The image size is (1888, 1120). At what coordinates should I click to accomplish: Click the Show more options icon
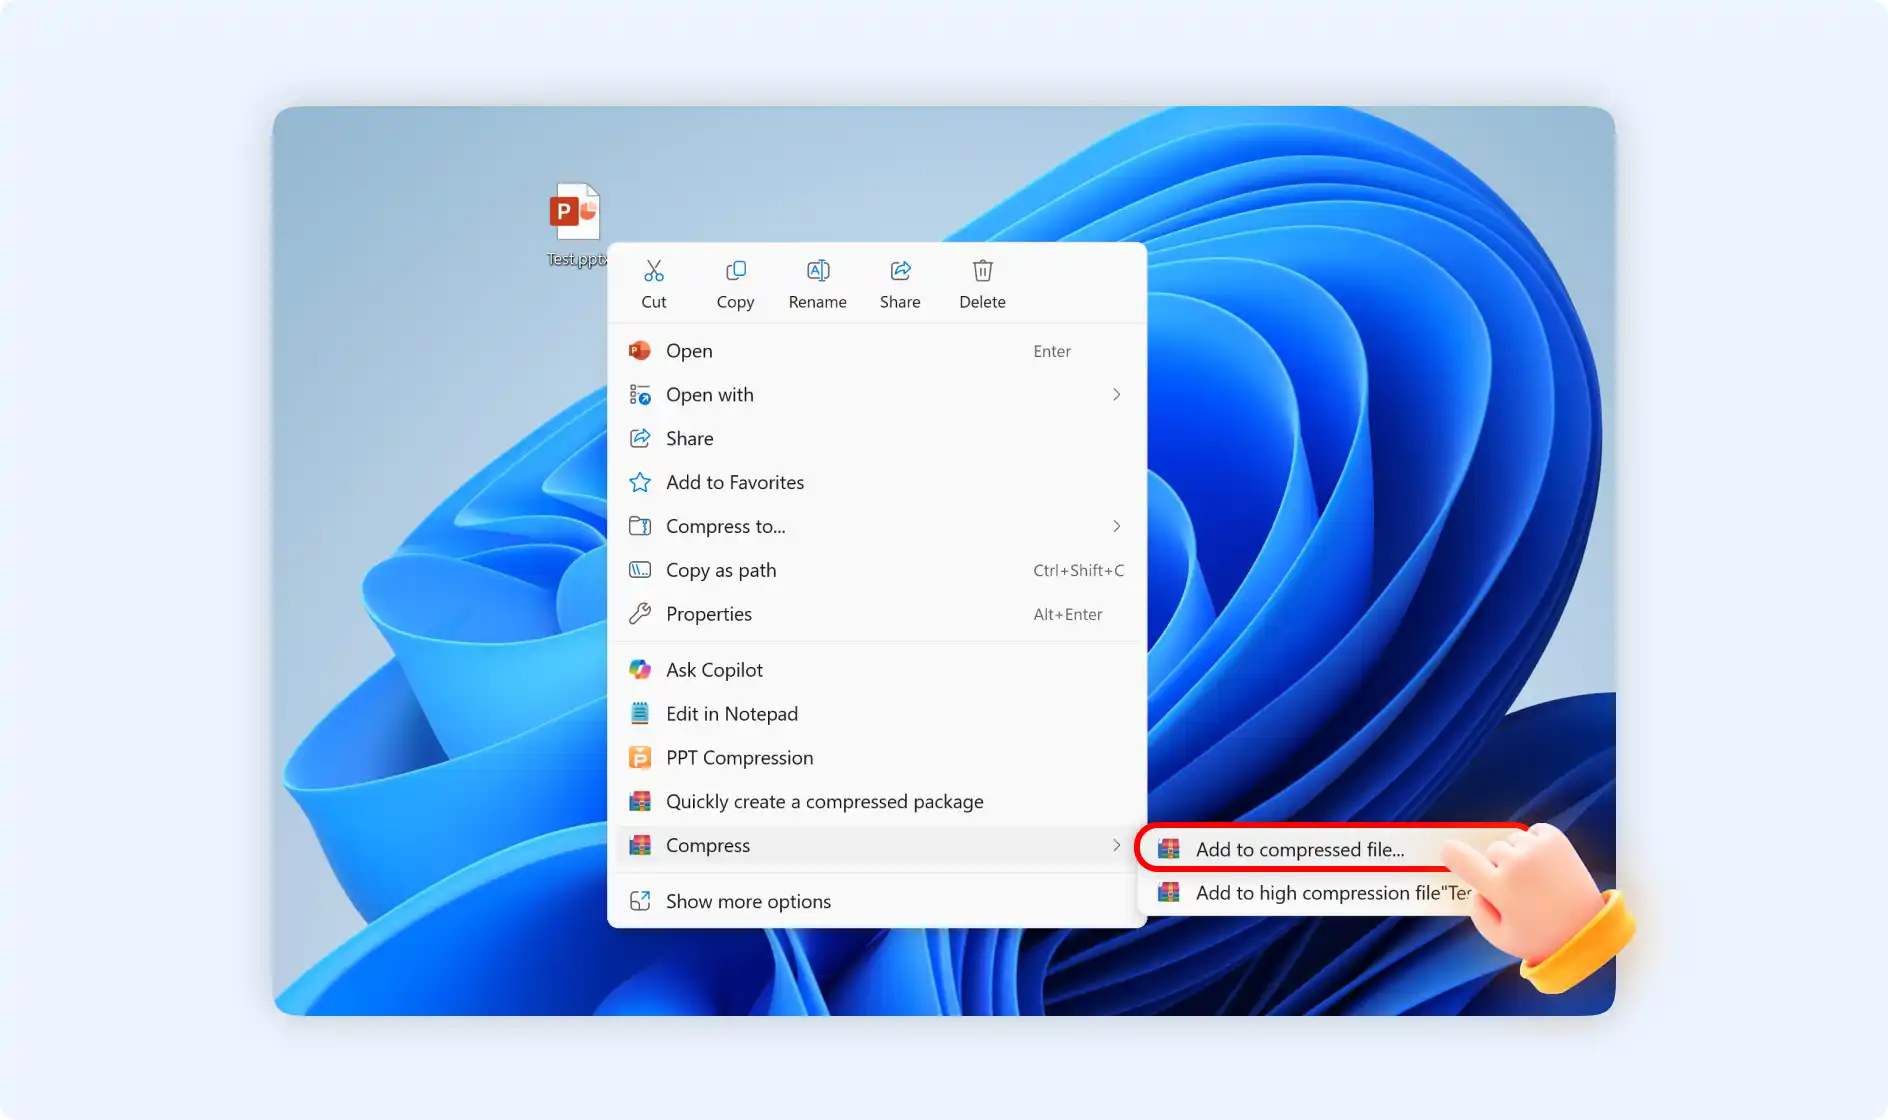click(x=640, y=902)
